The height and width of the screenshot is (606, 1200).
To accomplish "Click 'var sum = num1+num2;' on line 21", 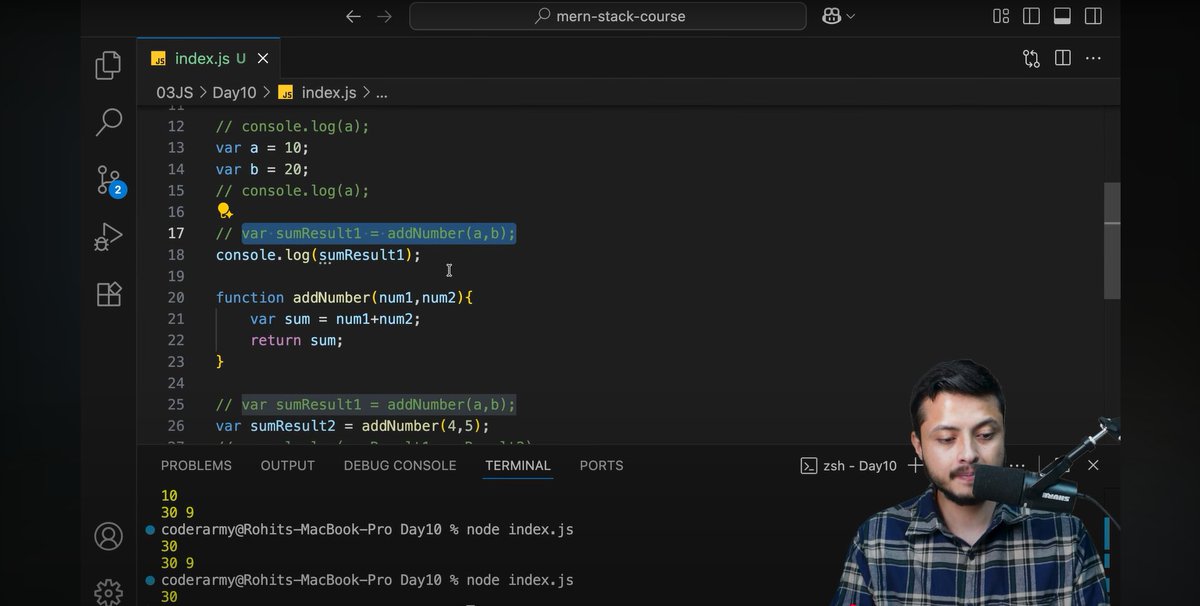I will [336, 319].
